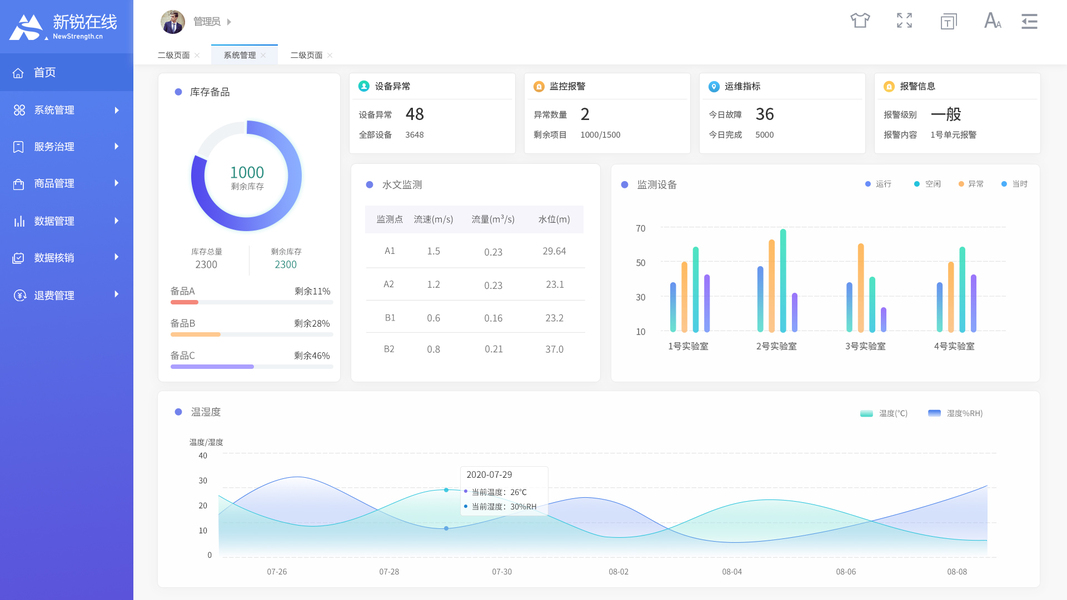1067x600 pixels.
Task: Click the home icon beside 首页
Action: [x=18, y=72]
